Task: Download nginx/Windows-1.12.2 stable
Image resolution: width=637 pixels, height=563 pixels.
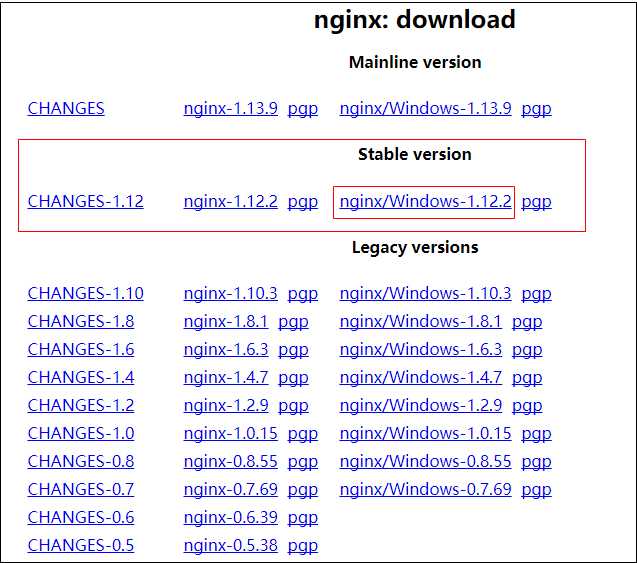Action: (425, 201)
